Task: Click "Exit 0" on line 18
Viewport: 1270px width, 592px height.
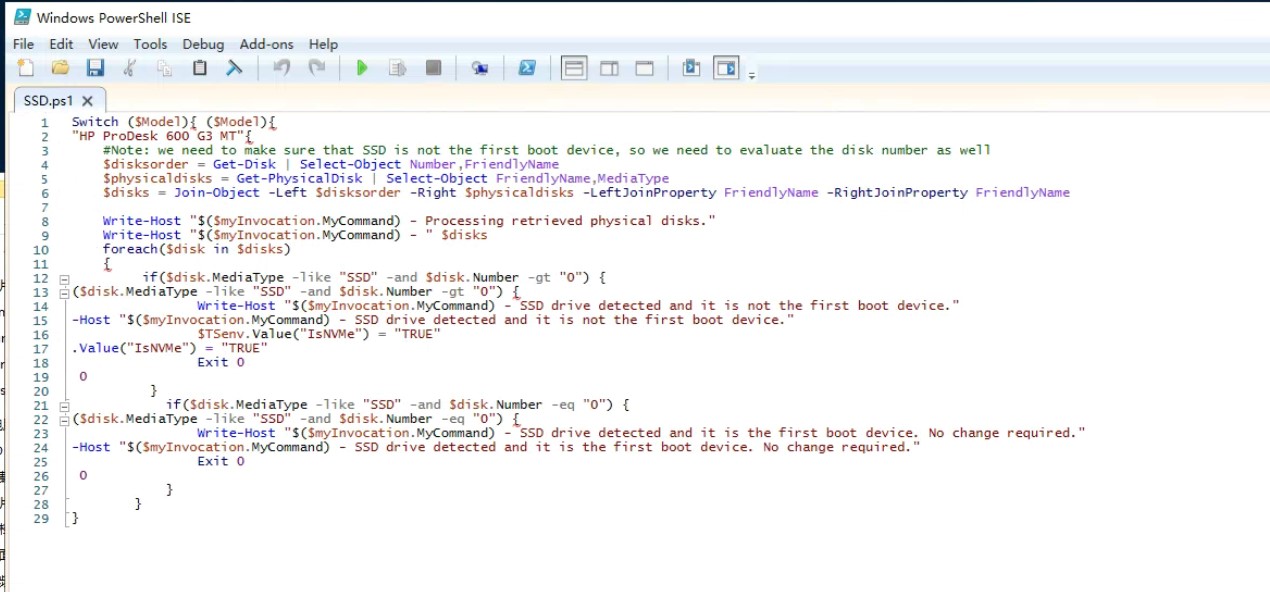Action: tap(221, 362)
